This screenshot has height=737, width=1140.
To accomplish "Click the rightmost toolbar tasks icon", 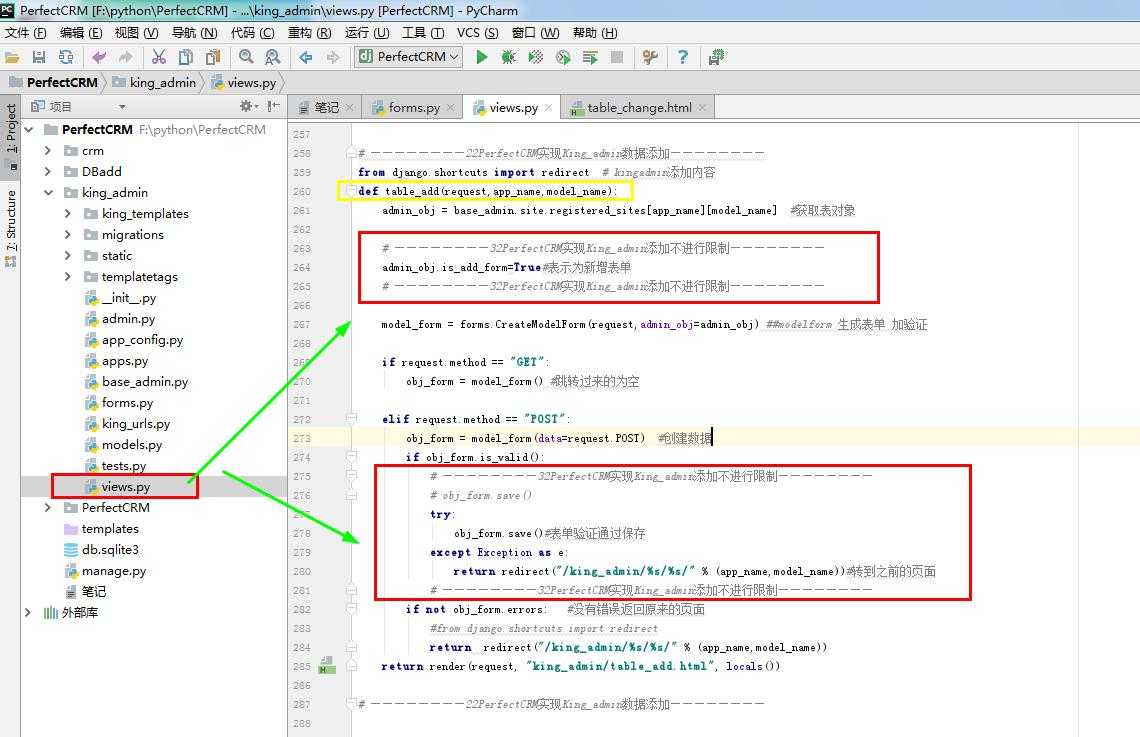I will point(716,57).
